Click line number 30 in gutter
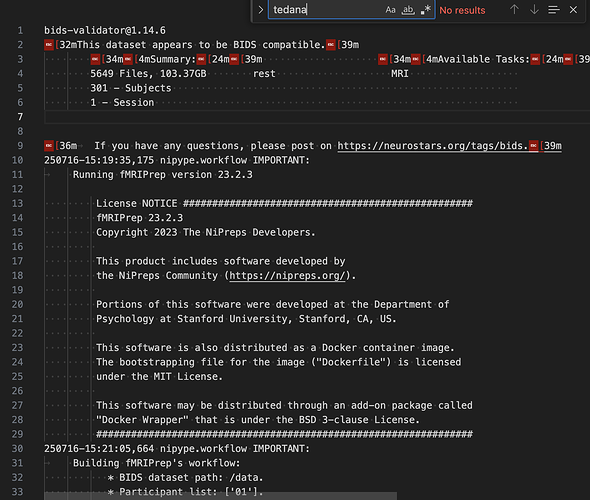This screenshot has height=500, width=590. click(x=17, y=448)
